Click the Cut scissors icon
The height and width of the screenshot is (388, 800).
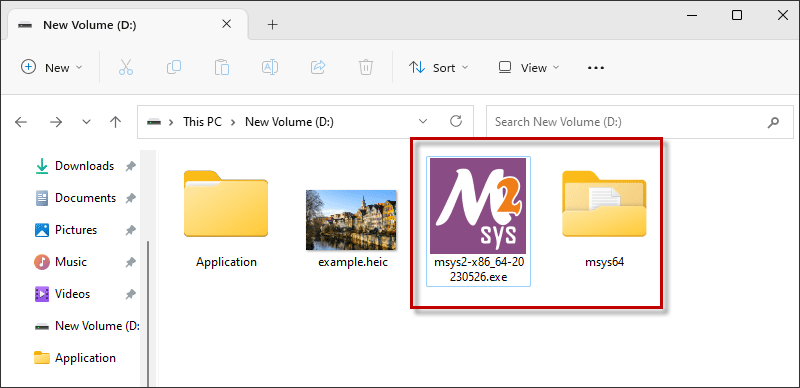pyautogui.click(x=126, y=67)
